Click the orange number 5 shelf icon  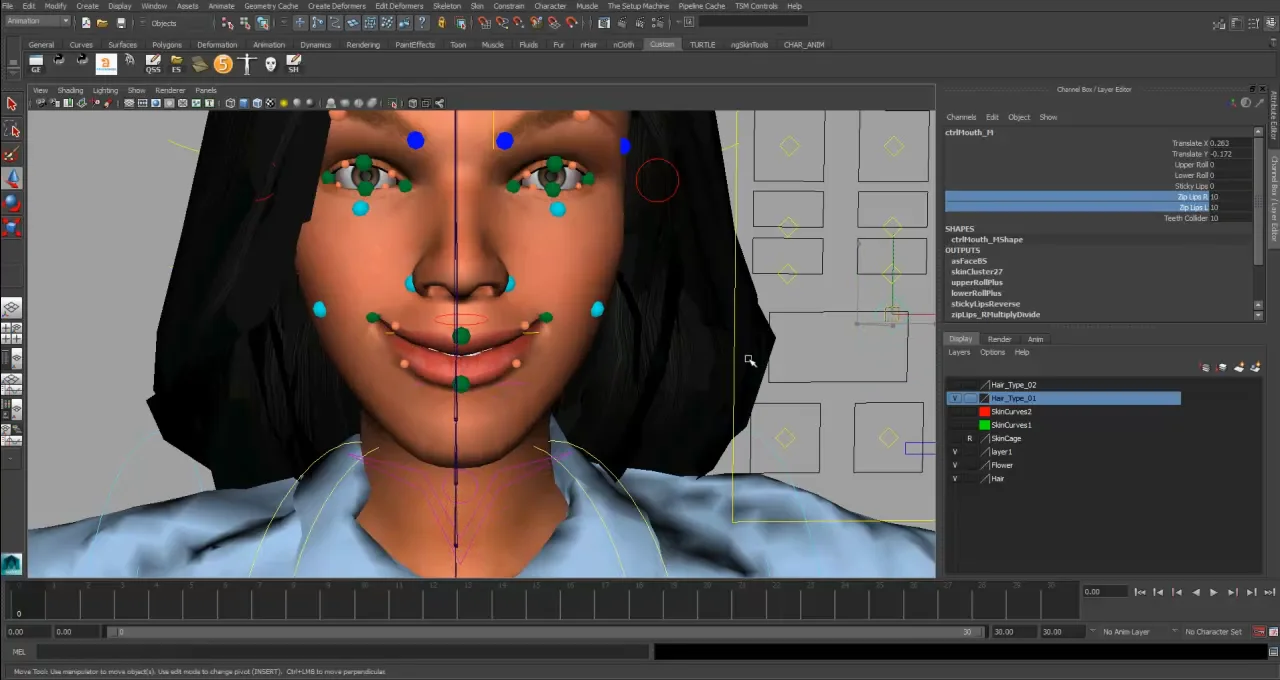(223, 64)
